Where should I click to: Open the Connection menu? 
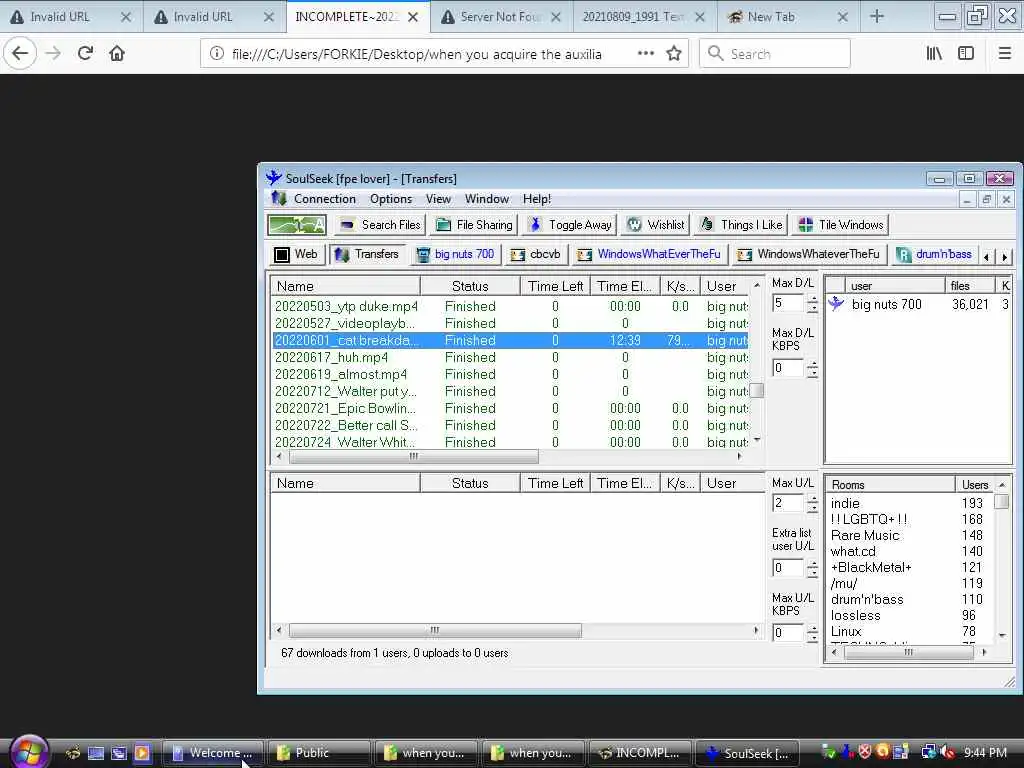tap(325, 199)
